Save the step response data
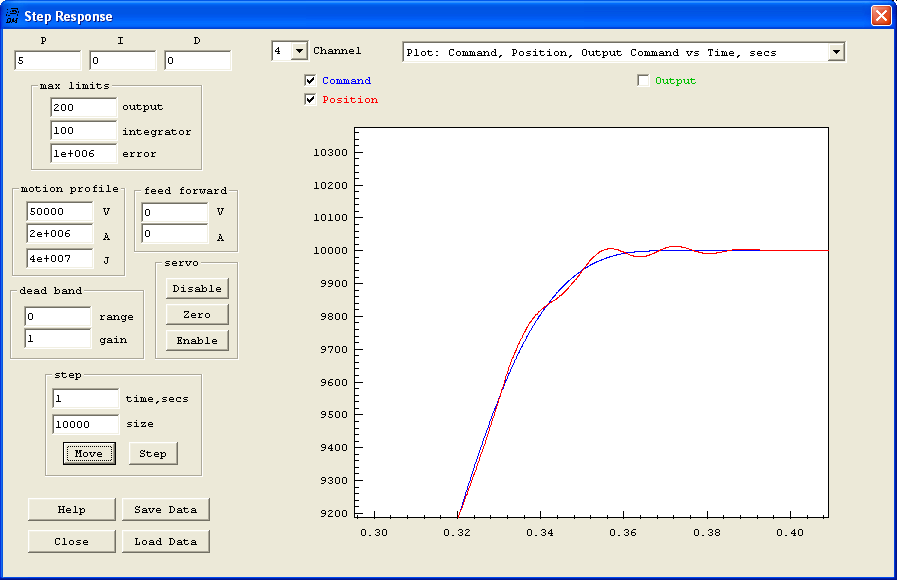Image resolution: width=897 pixels, height=580 pixels. (x=165, y=510)
